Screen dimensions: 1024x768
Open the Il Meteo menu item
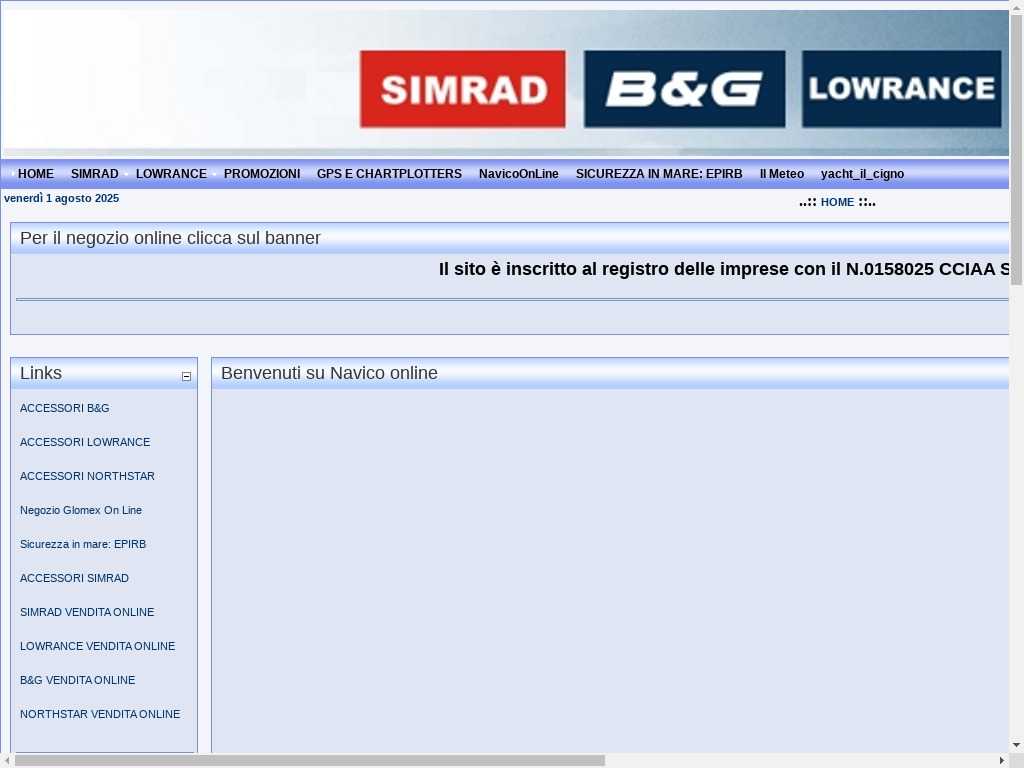[782, 174]
